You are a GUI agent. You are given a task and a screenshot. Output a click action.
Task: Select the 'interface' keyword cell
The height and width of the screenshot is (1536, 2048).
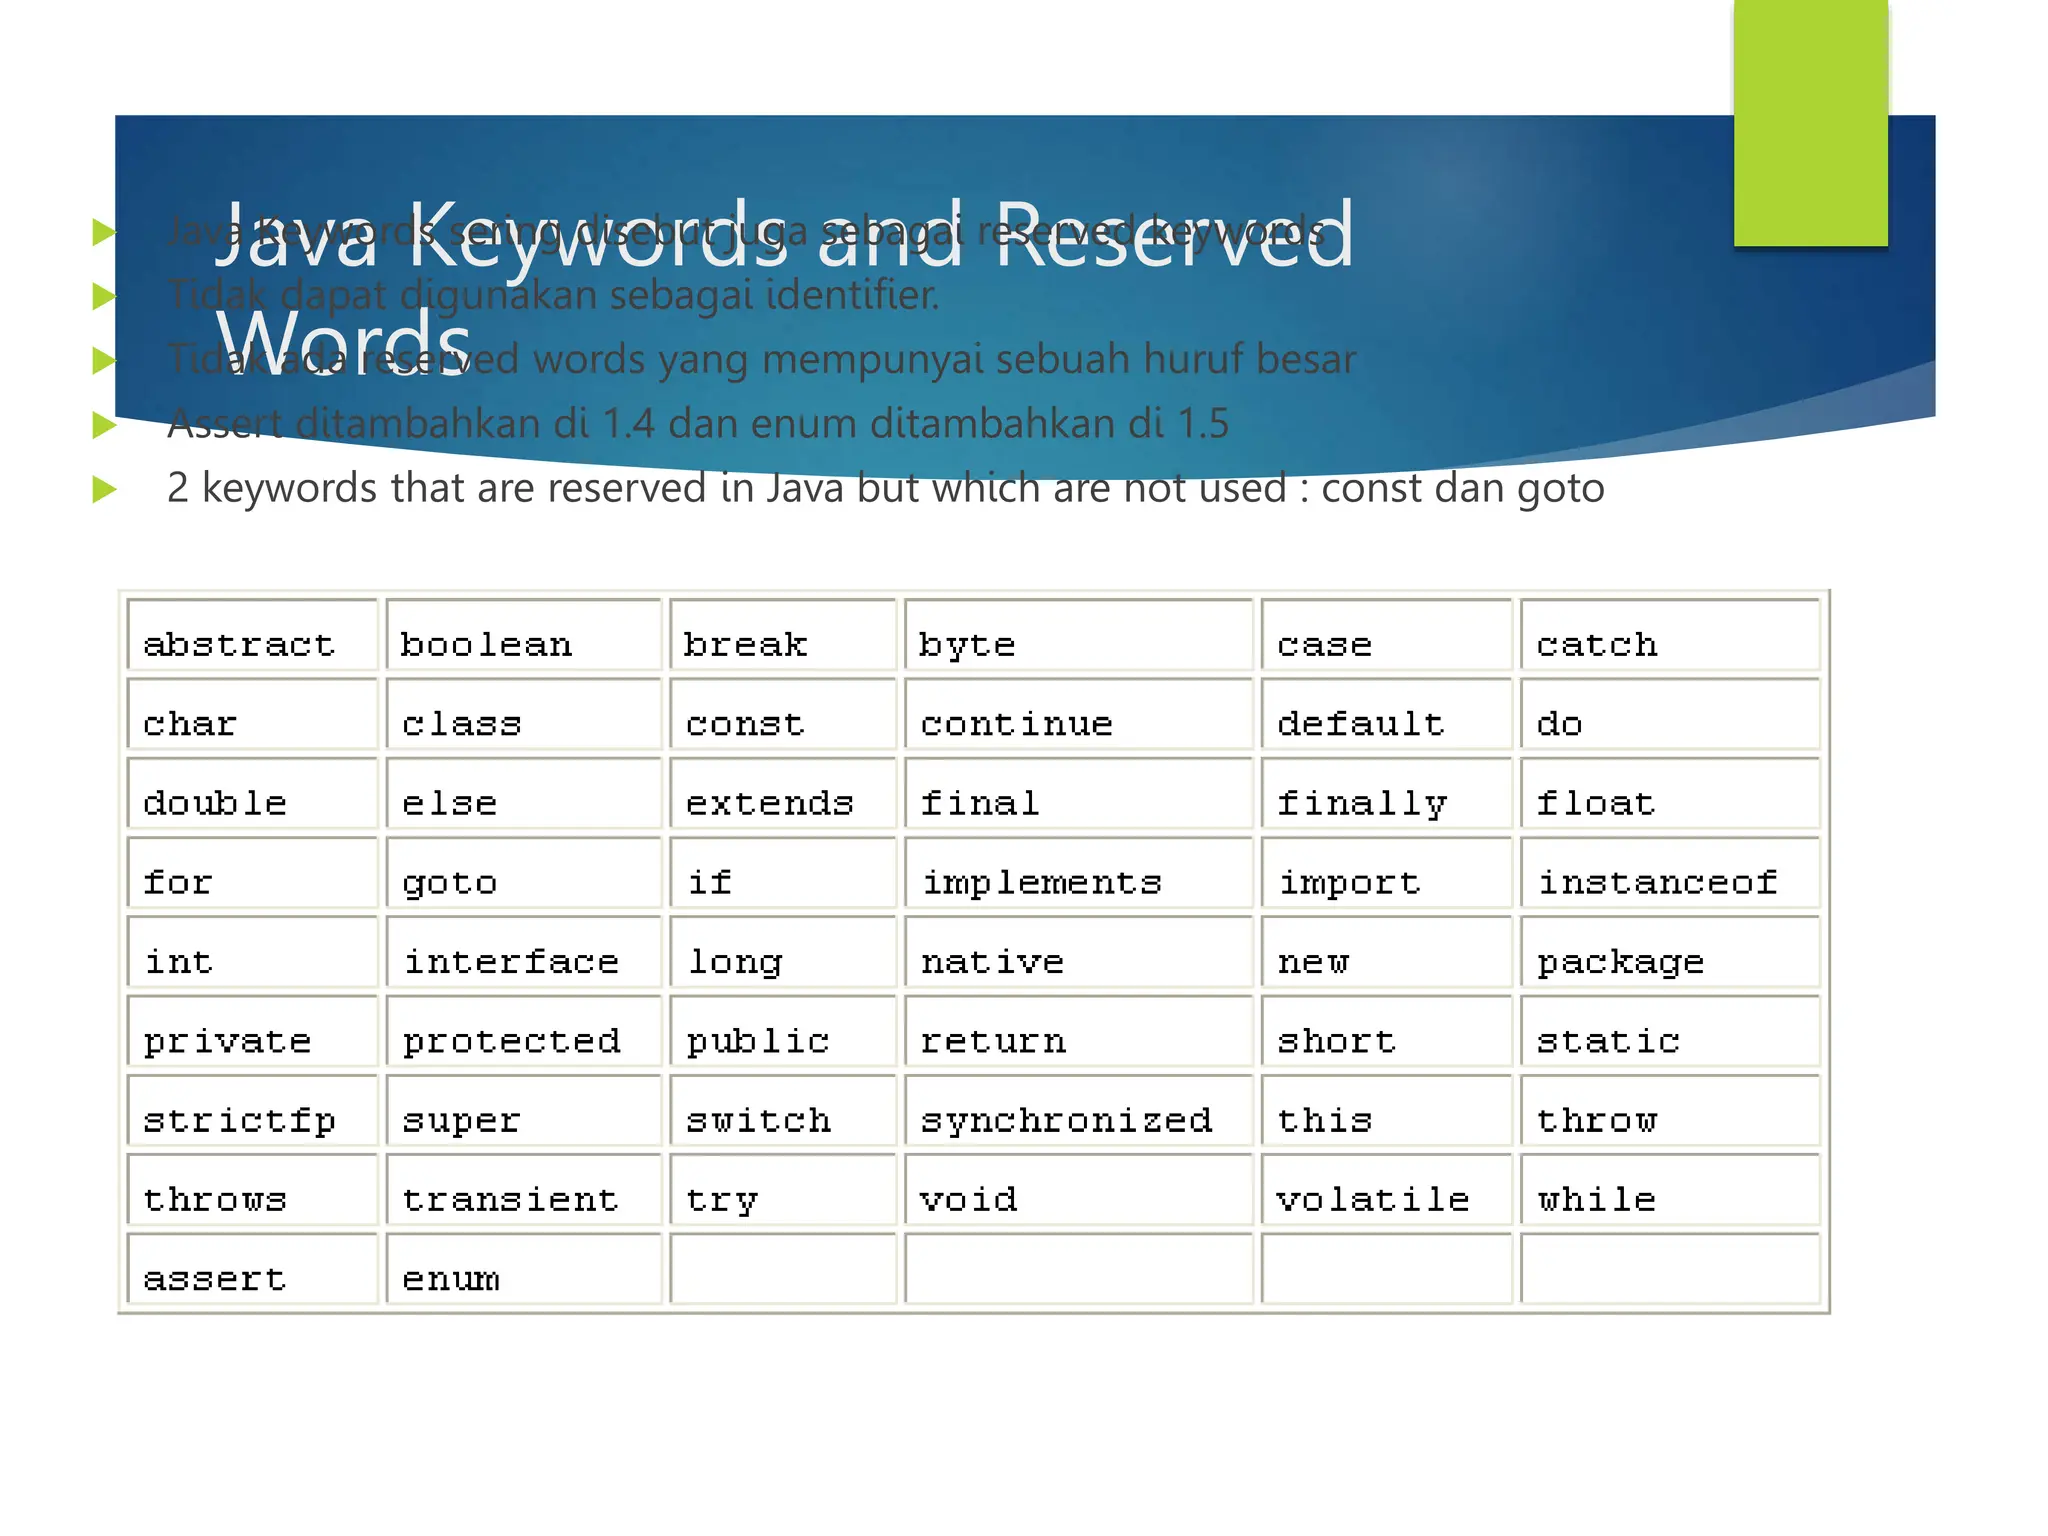point(524,951)
